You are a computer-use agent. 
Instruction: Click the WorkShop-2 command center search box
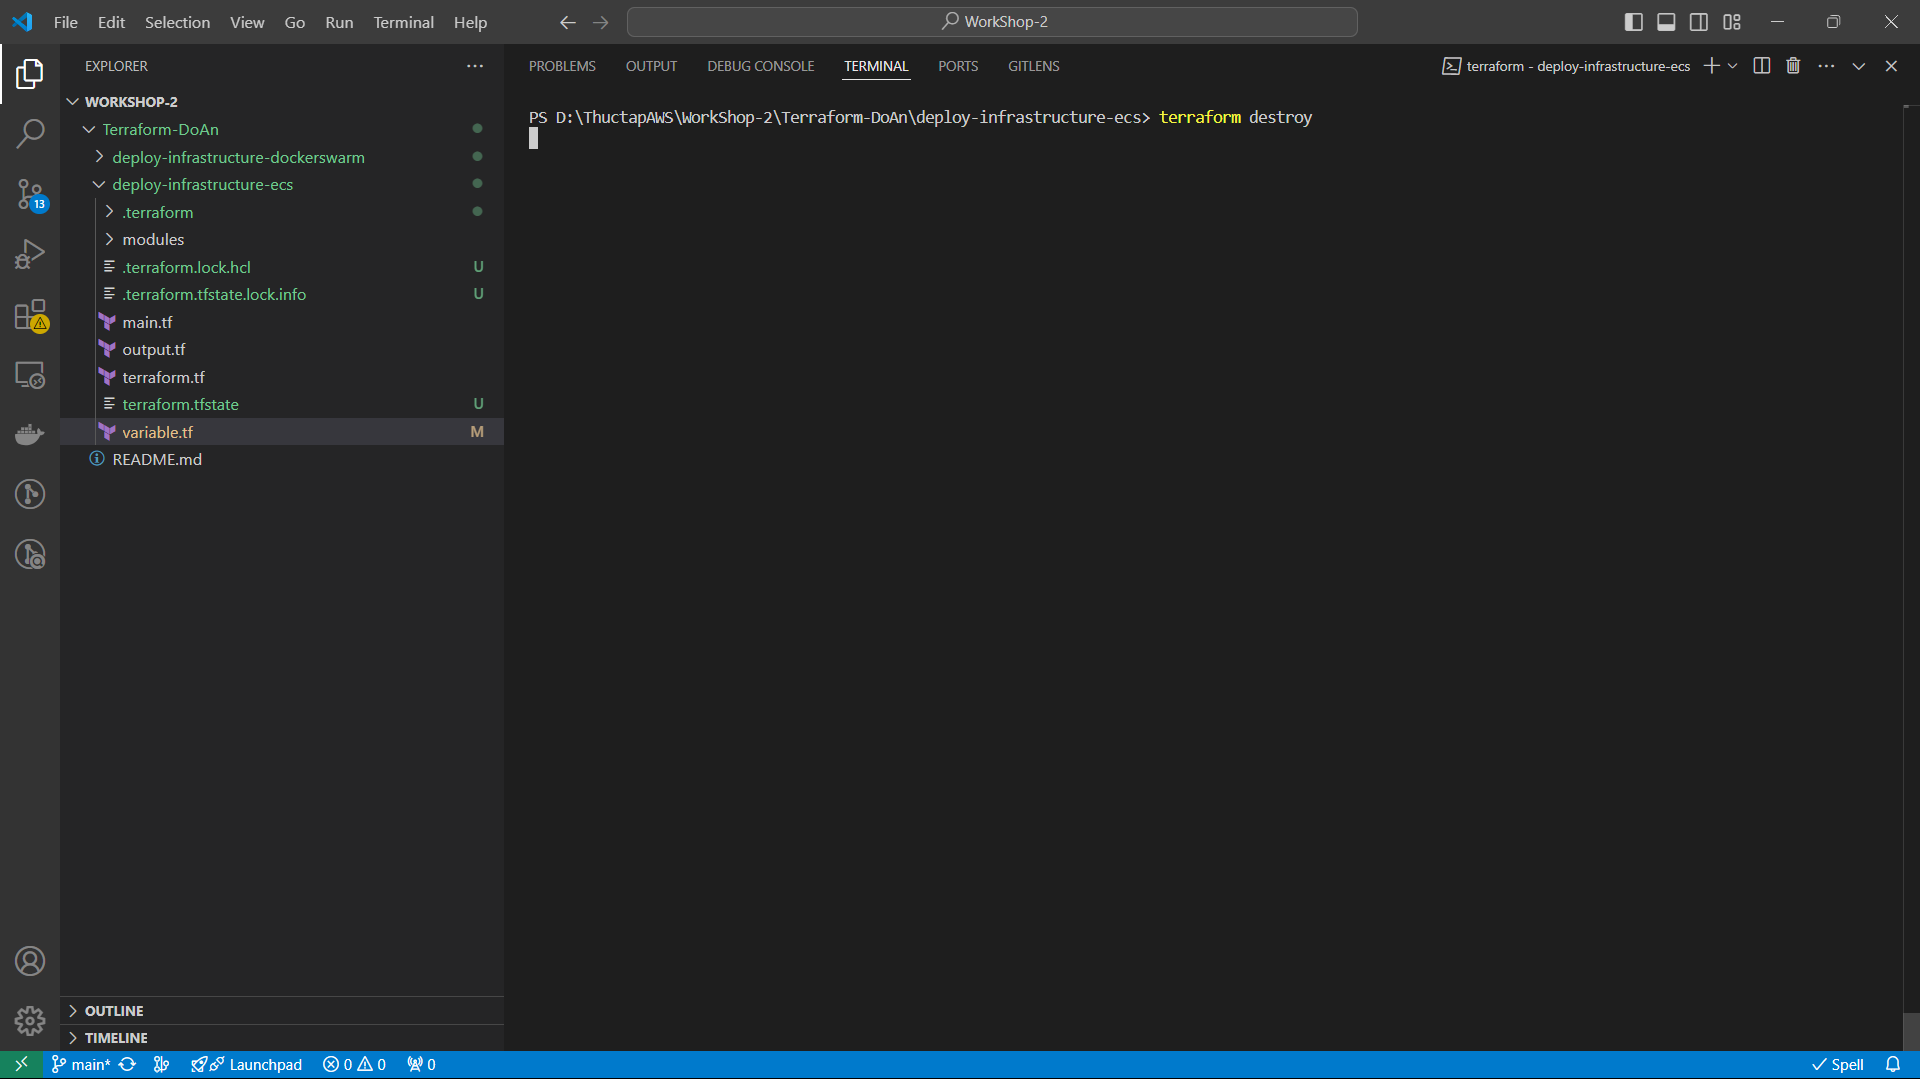coord(992,22)
